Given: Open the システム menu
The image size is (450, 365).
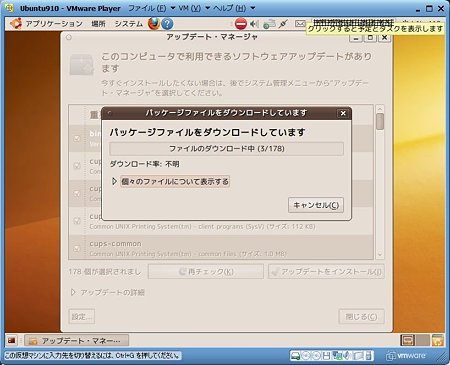Looking at the screenshot, I should point(128,24).
